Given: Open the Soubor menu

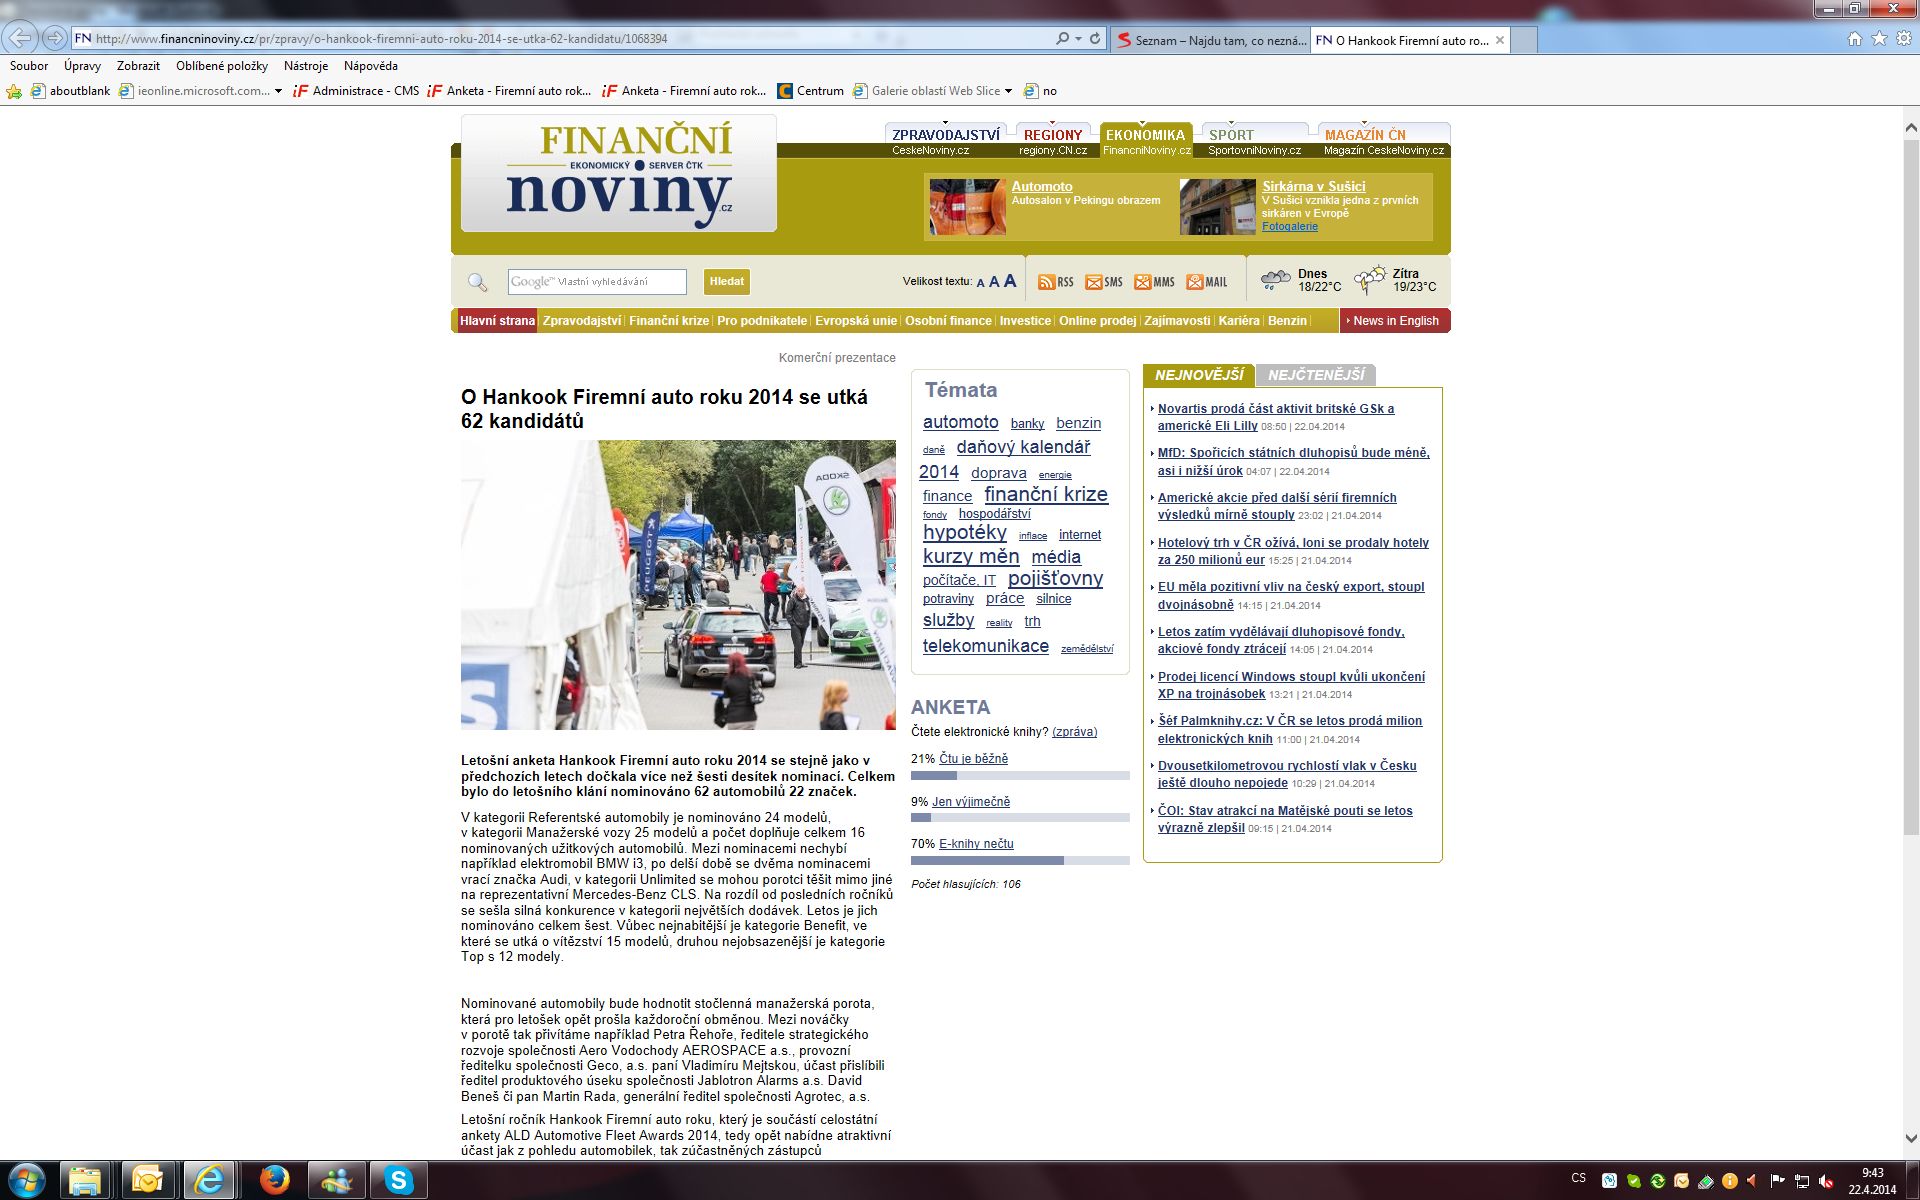Looking at the screenshot, I should click(29, 66).
